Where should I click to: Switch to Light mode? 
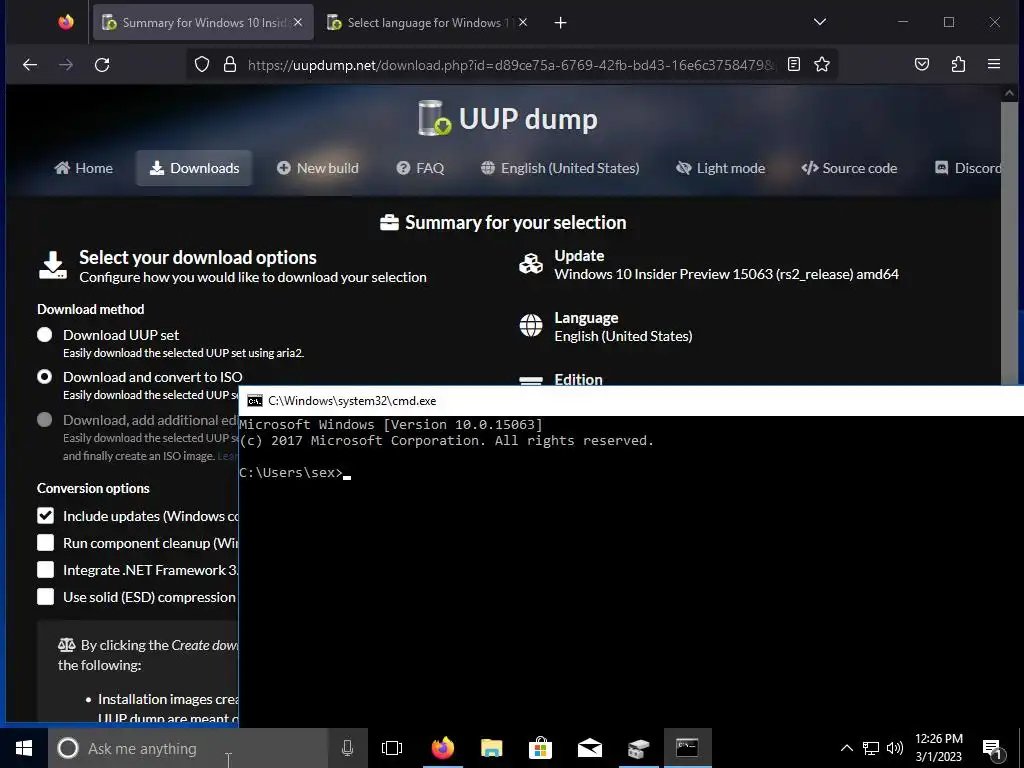click(720, 168)
